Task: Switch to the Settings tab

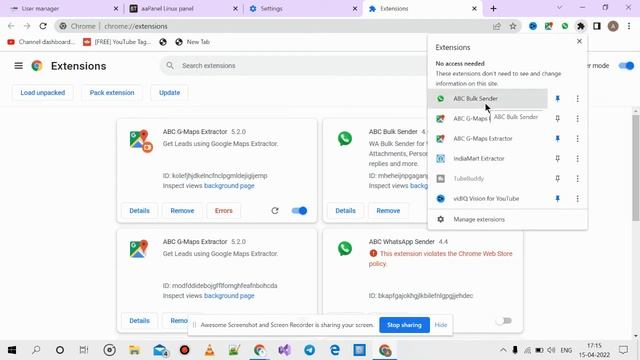Action: pyautogui.click(x=303, y=9)
